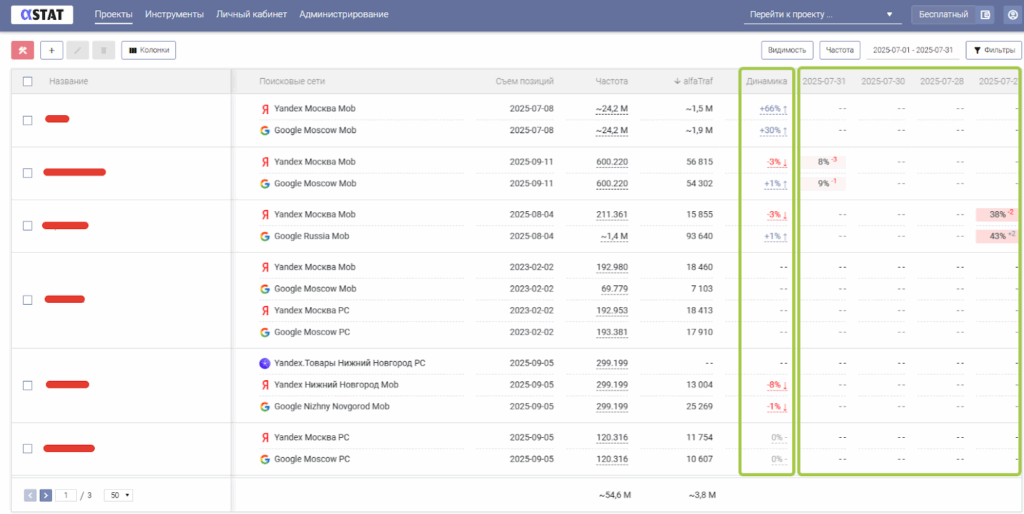This screenshot has height=514, width=1024.
Task: Check the last visible project row checkbox
Action: click(x=28, y=448)
